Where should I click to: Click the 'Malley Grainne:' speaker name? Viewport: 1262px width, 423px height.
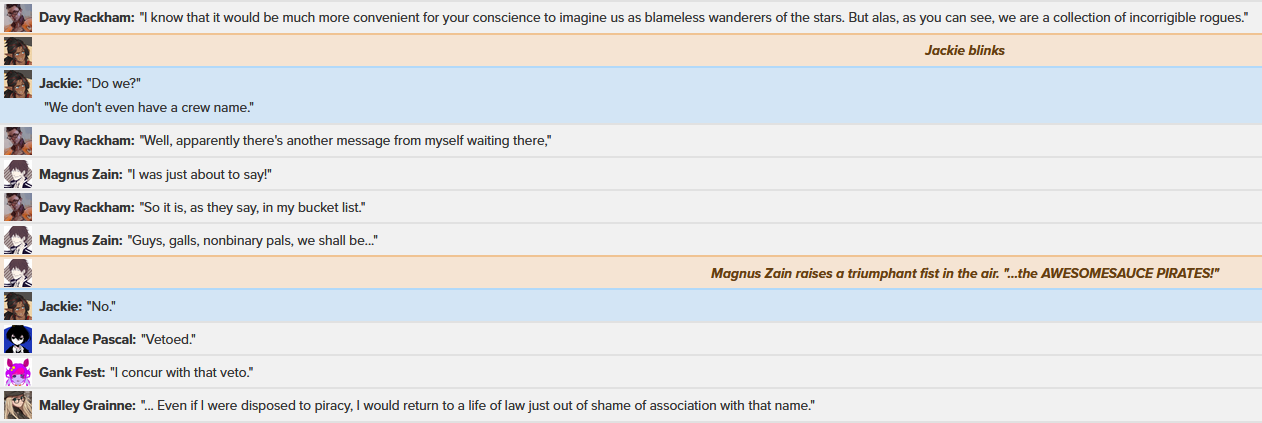pos(87,405)
